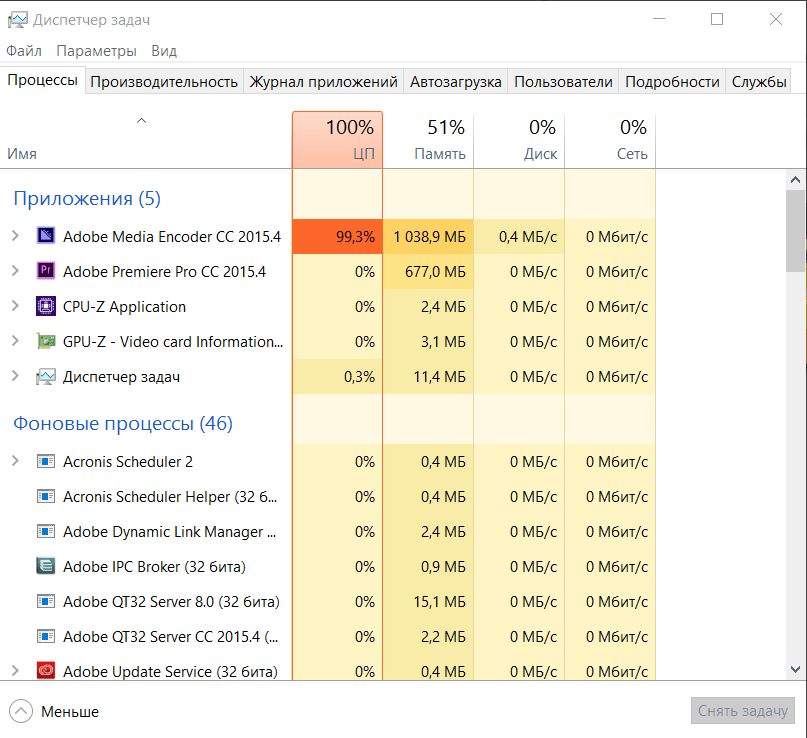Click the 1 038,9 МБ memory cell
The width and height of the screenshot is (807, 738).
(x=428, y=237)
